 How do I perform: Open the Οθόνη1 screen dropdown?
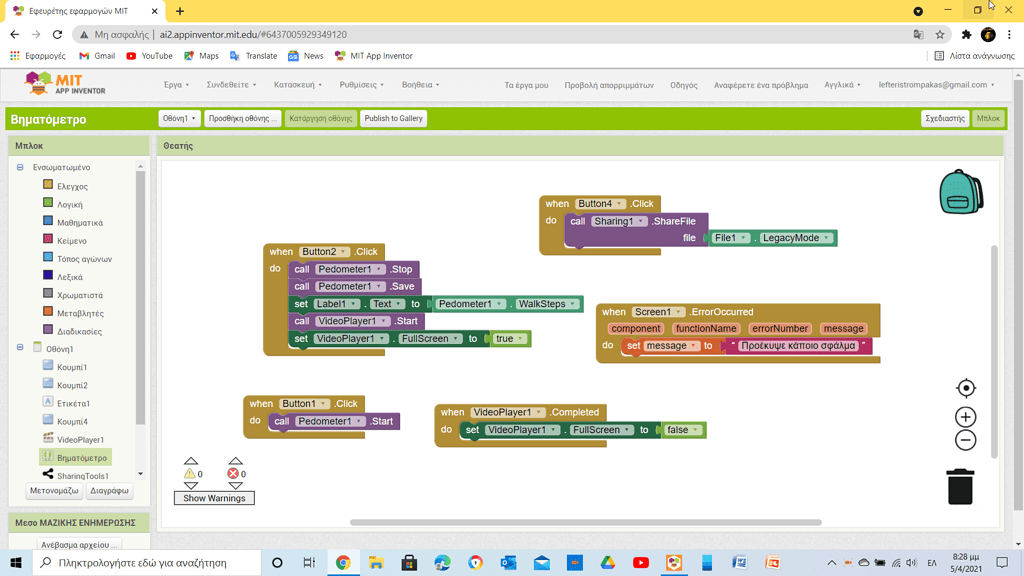pyautogui.click(x=179, y=118)
